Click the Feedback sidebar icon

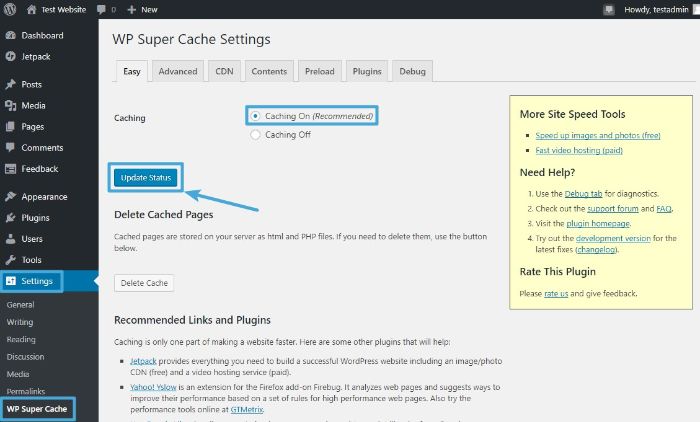tap(11, 169)
